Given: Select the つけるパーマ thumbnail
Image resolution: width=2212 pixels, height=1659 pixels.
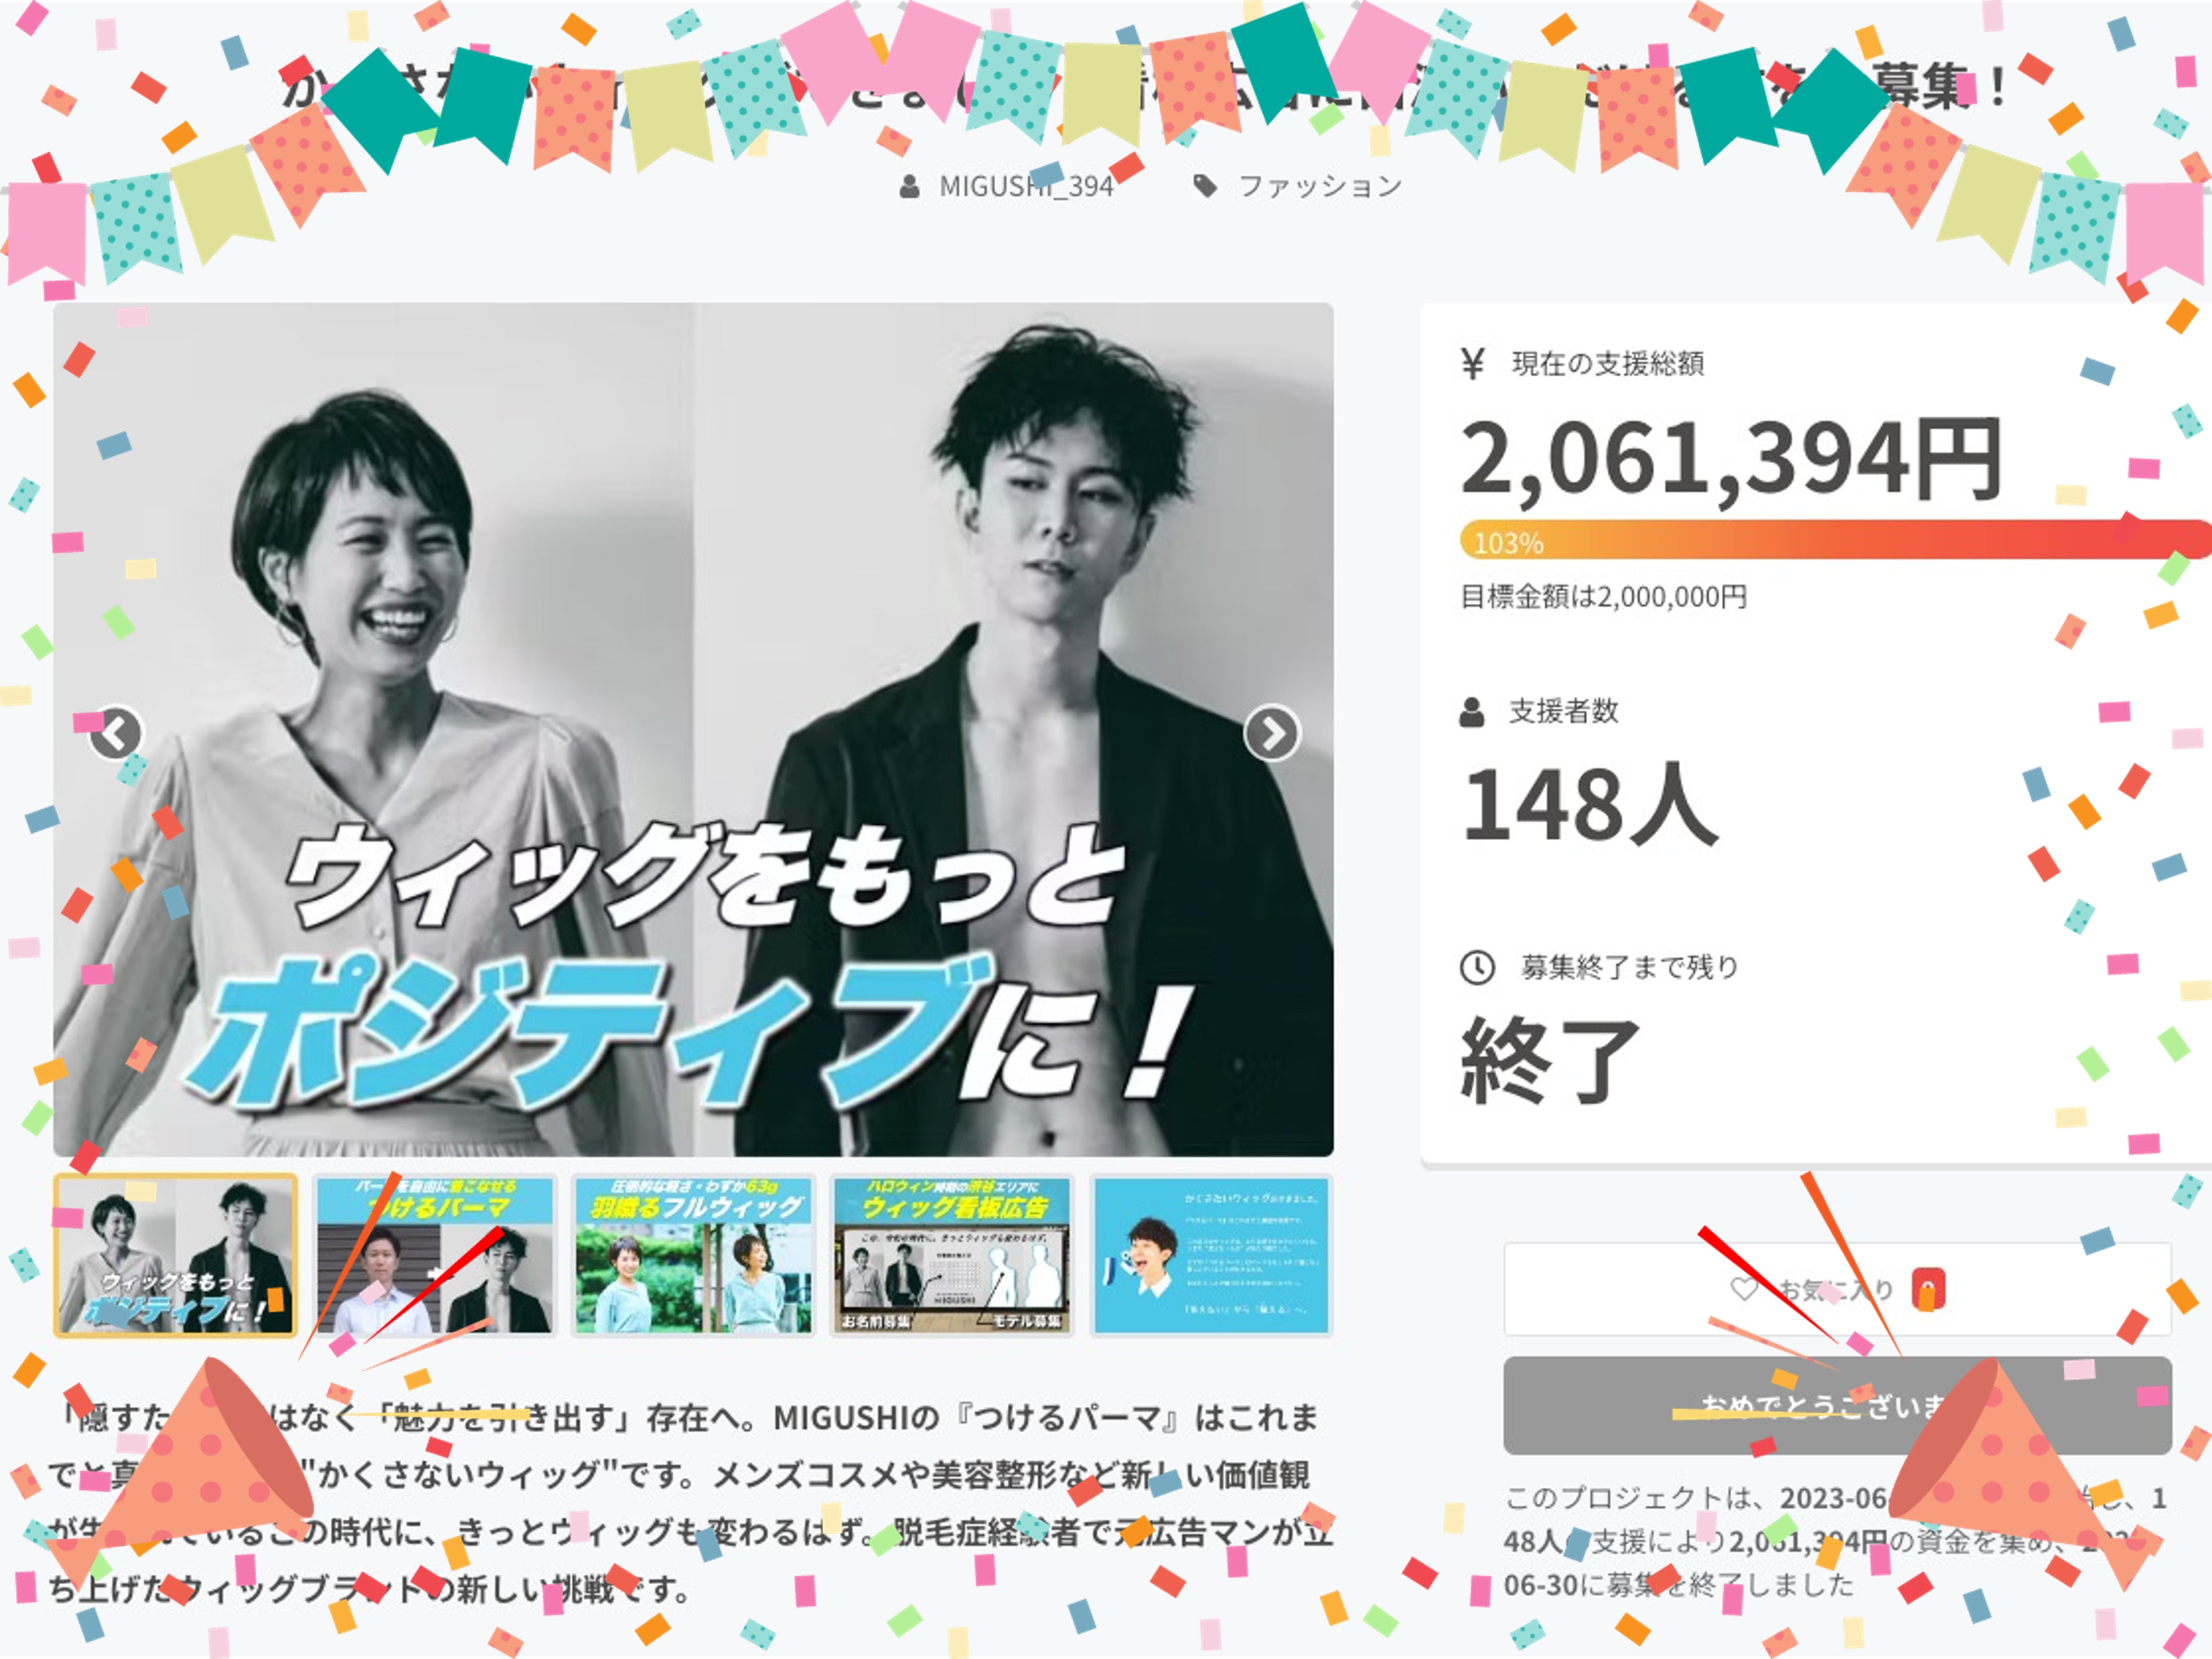Looking at the screenshot, I should point(434,1255).
